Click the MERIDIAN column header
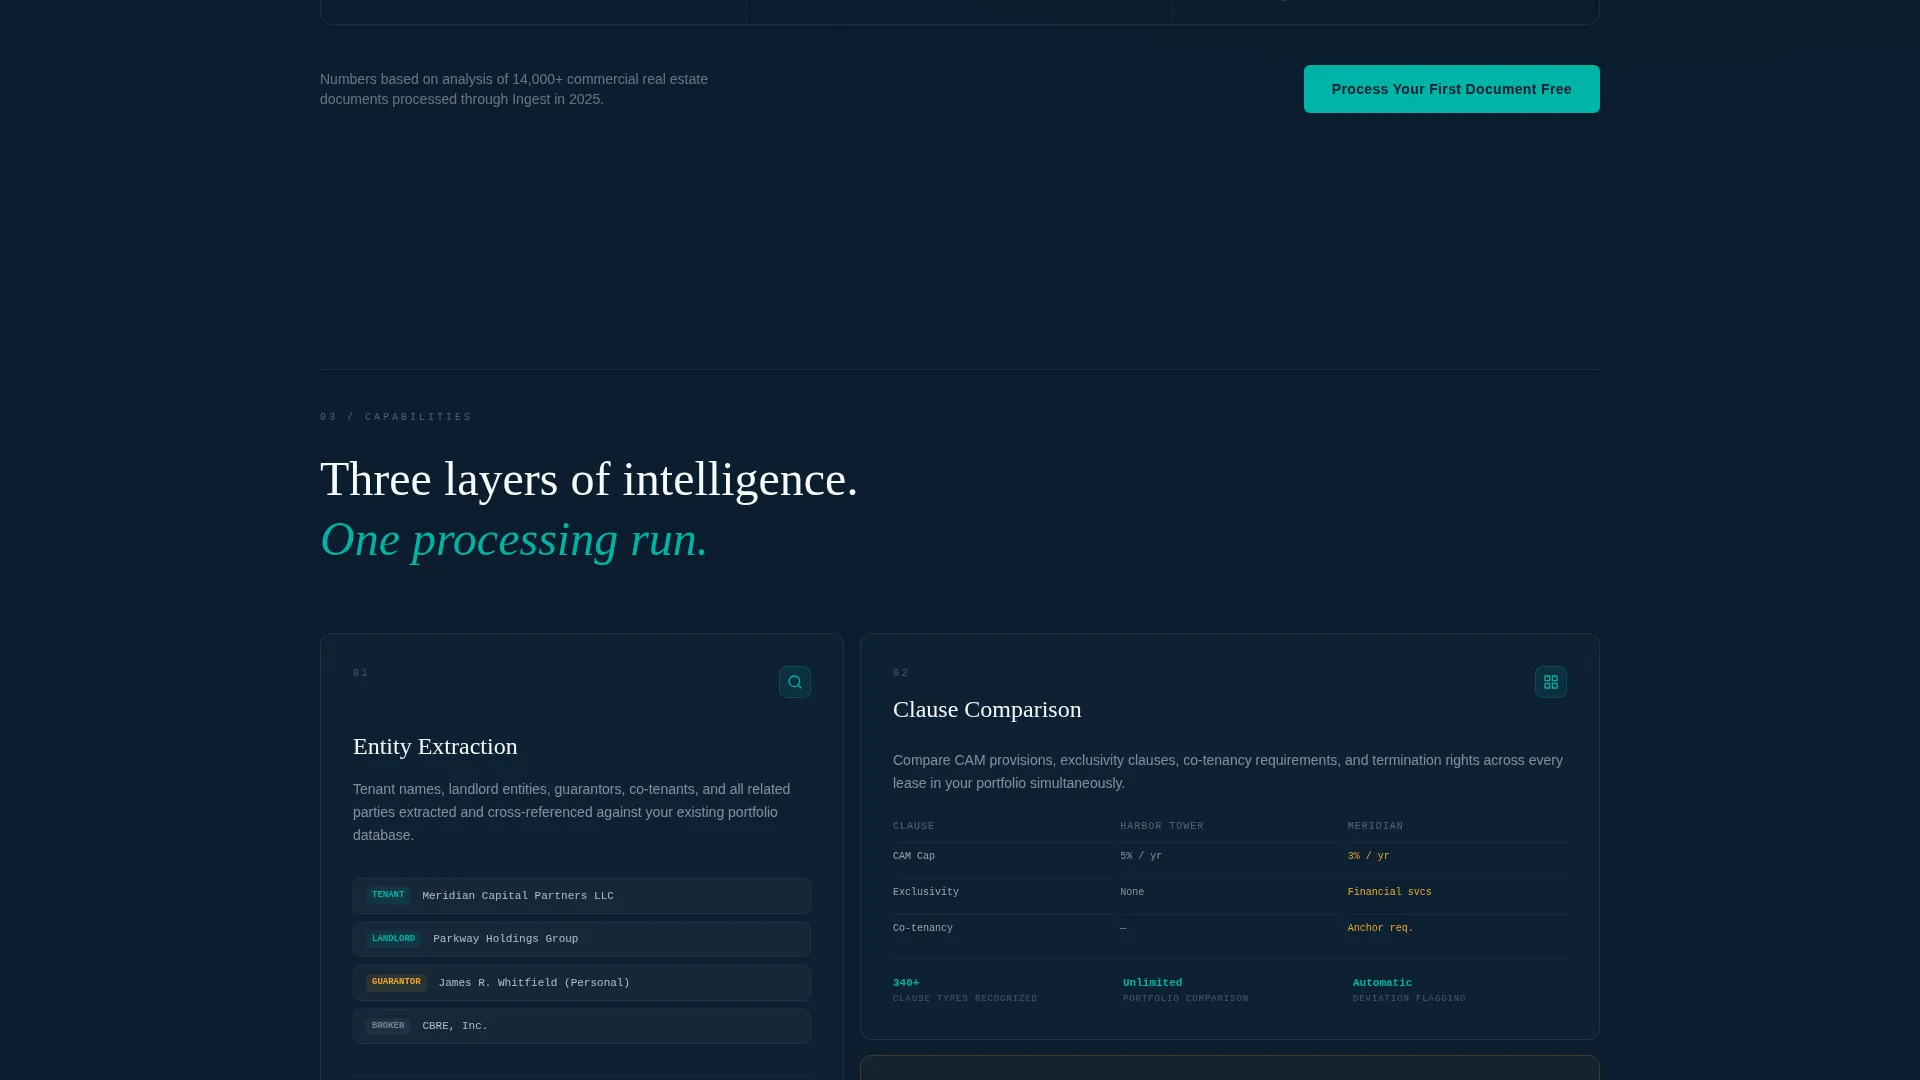Image resolution: width=1920 pixels, height=1080 pixels. coord(1375,826)
